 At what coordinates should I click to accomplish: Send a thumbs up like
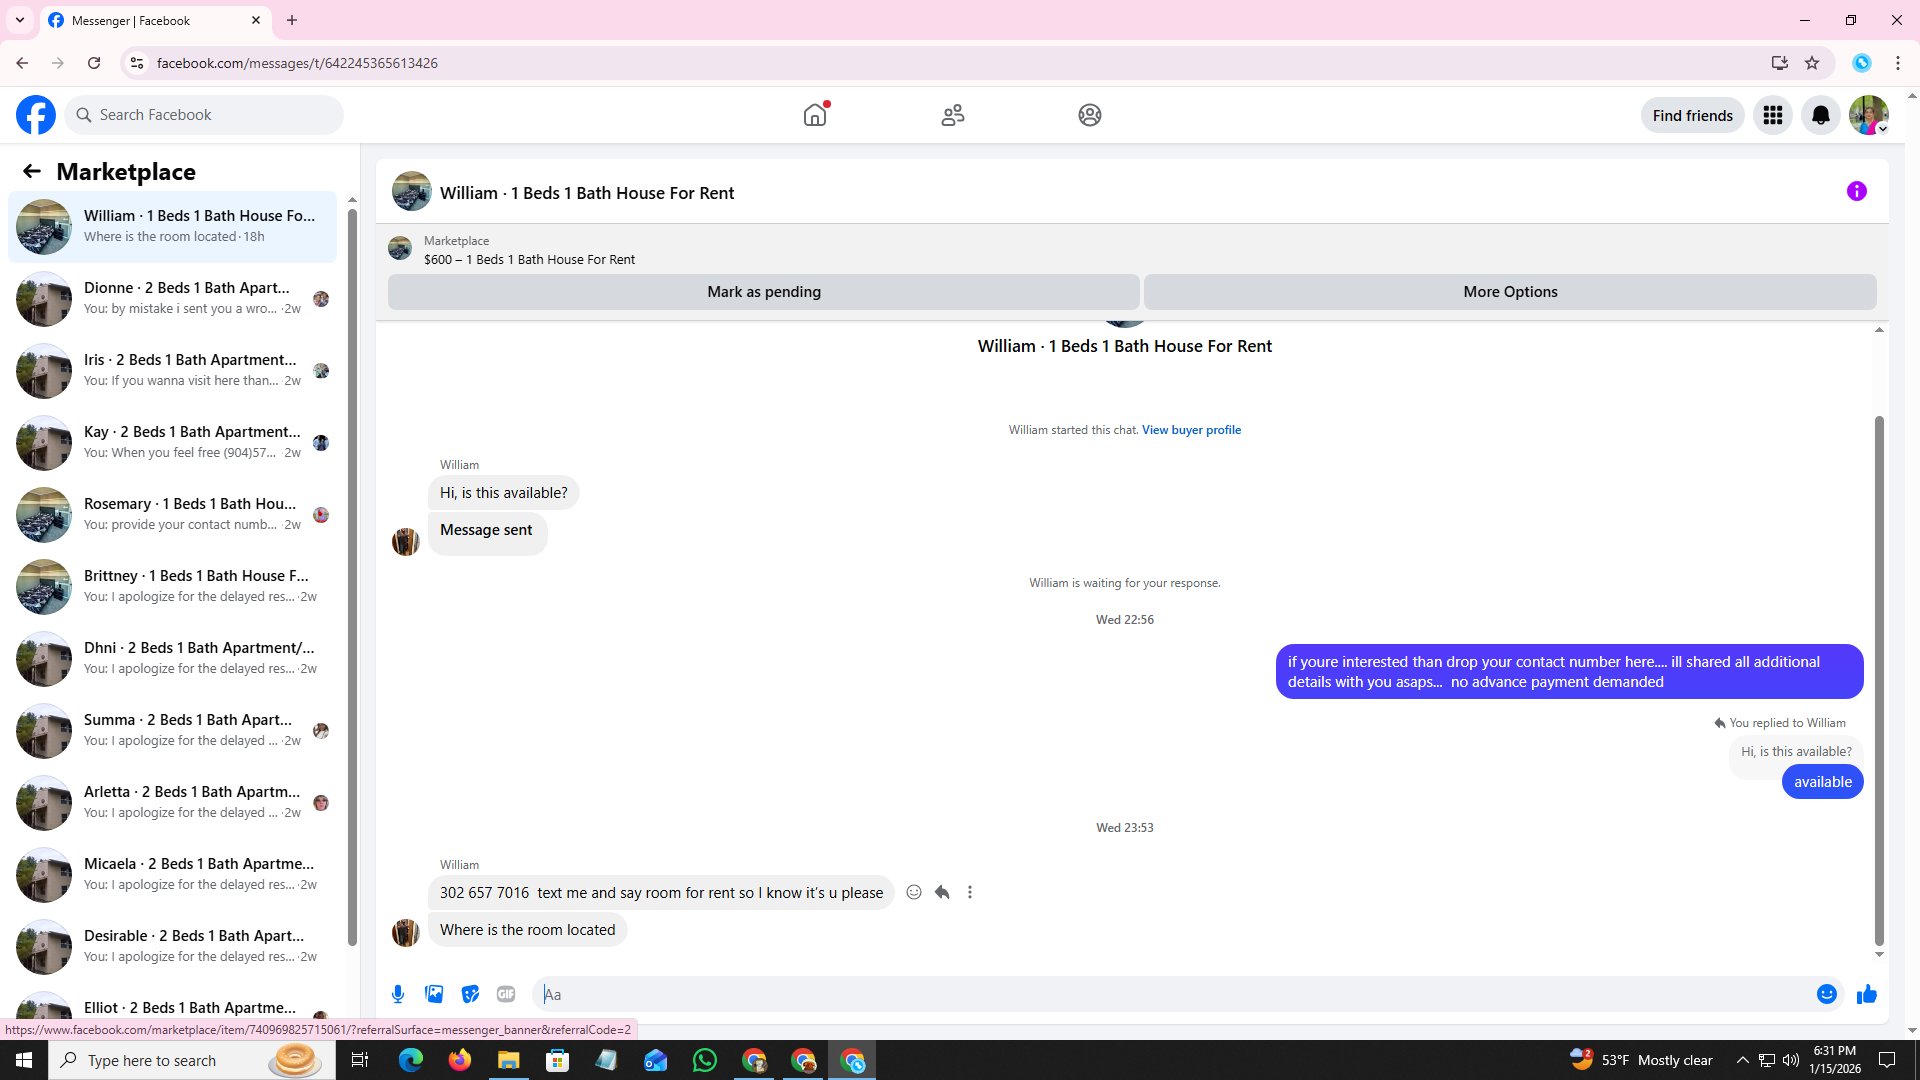pyautogui.click(x=1866, y=994)
